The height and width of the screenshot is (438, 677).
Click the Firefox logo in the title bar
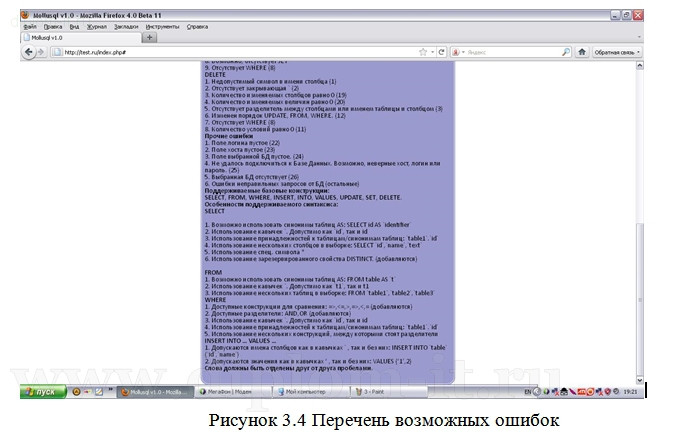coord(25,15)
